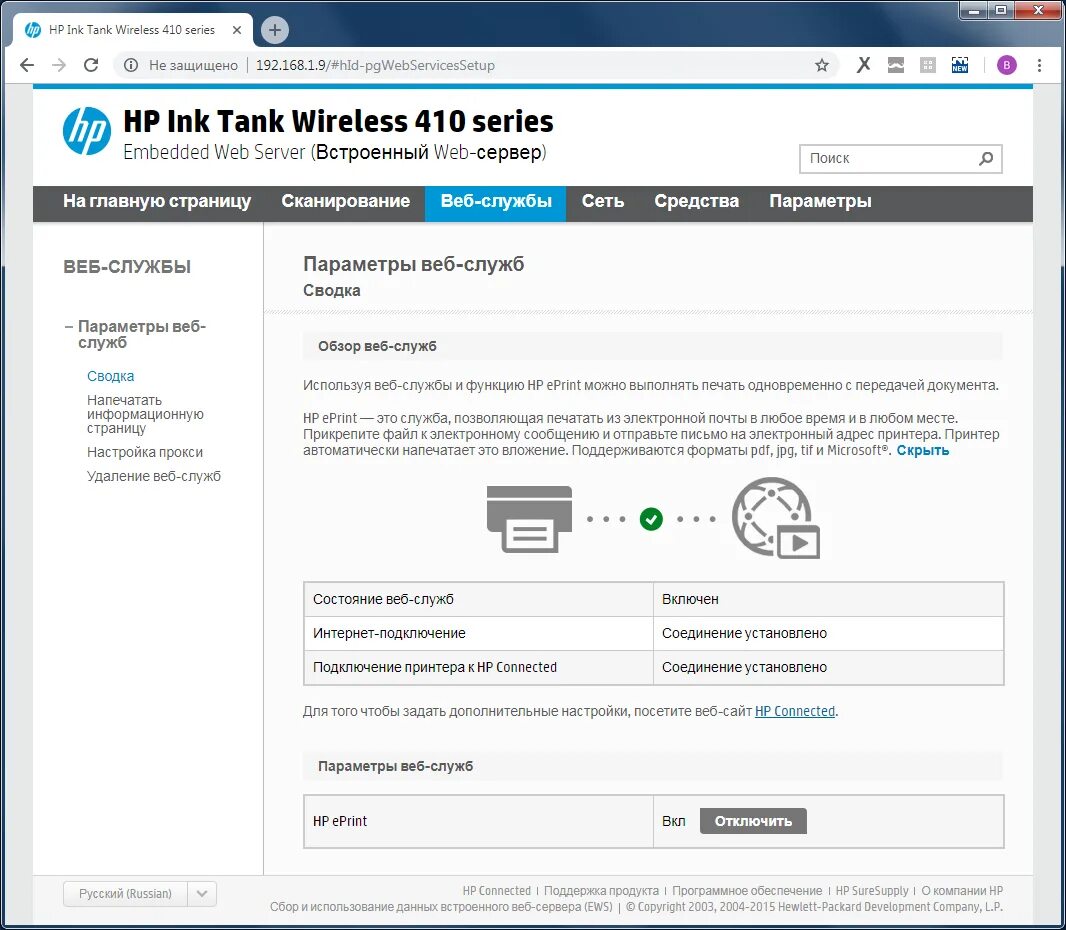Click the site info icon in address bar
Screen dimensions: 1066x930
pos(131,65)
